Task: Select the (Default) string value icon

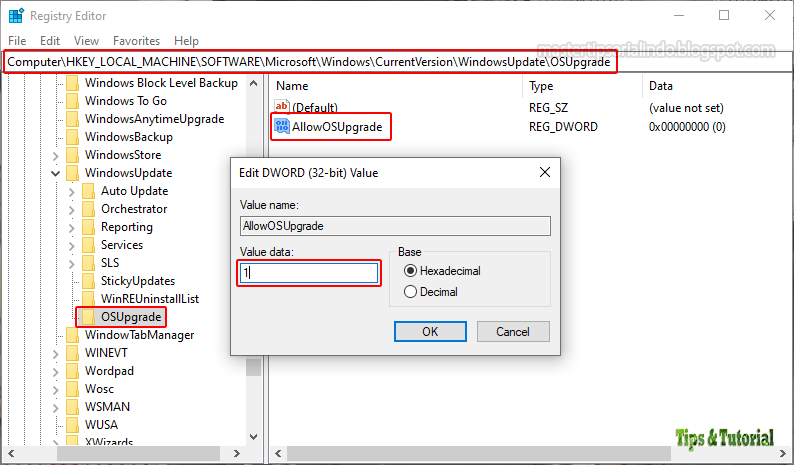Action: [282, 106]
